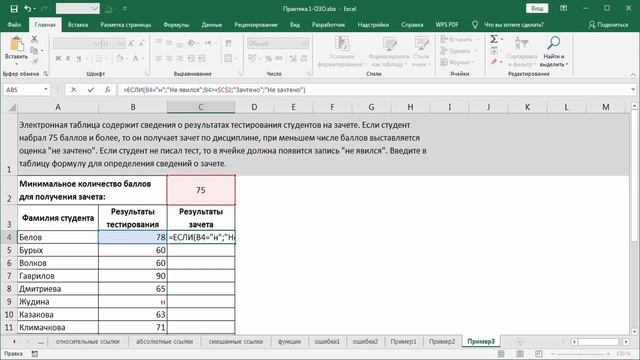Open the Customize Quick Access Toolbar dropdown

coord(125,9)
